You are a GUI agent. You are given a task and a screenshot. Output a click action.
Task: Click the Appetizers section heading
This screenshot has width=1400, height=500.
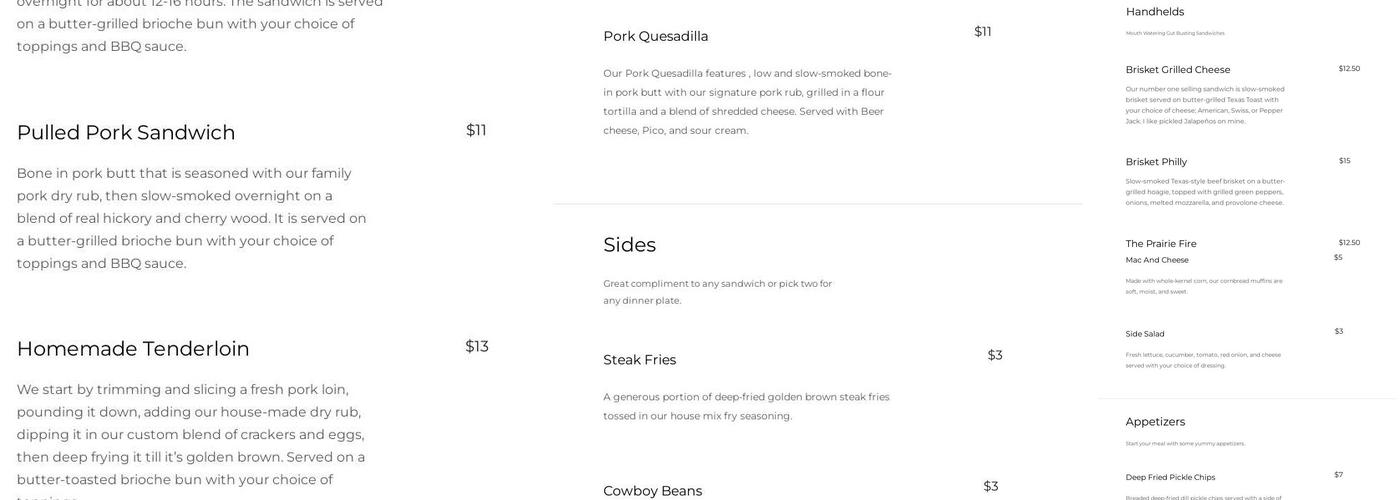1155,422
